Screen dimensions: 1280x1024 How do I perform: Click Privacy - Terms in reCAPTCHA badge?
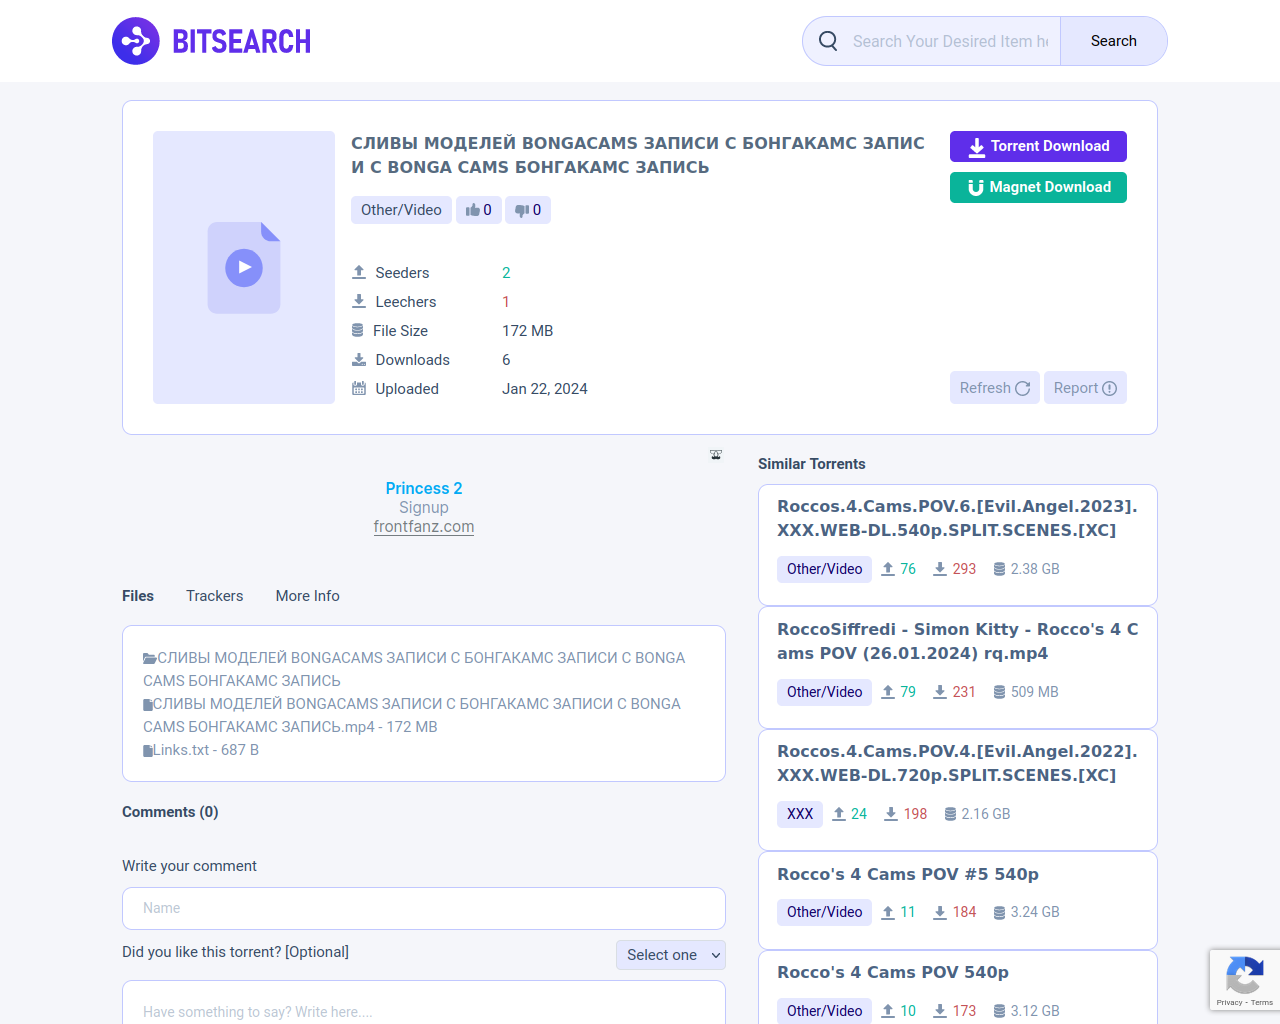click(1245, 1002)
